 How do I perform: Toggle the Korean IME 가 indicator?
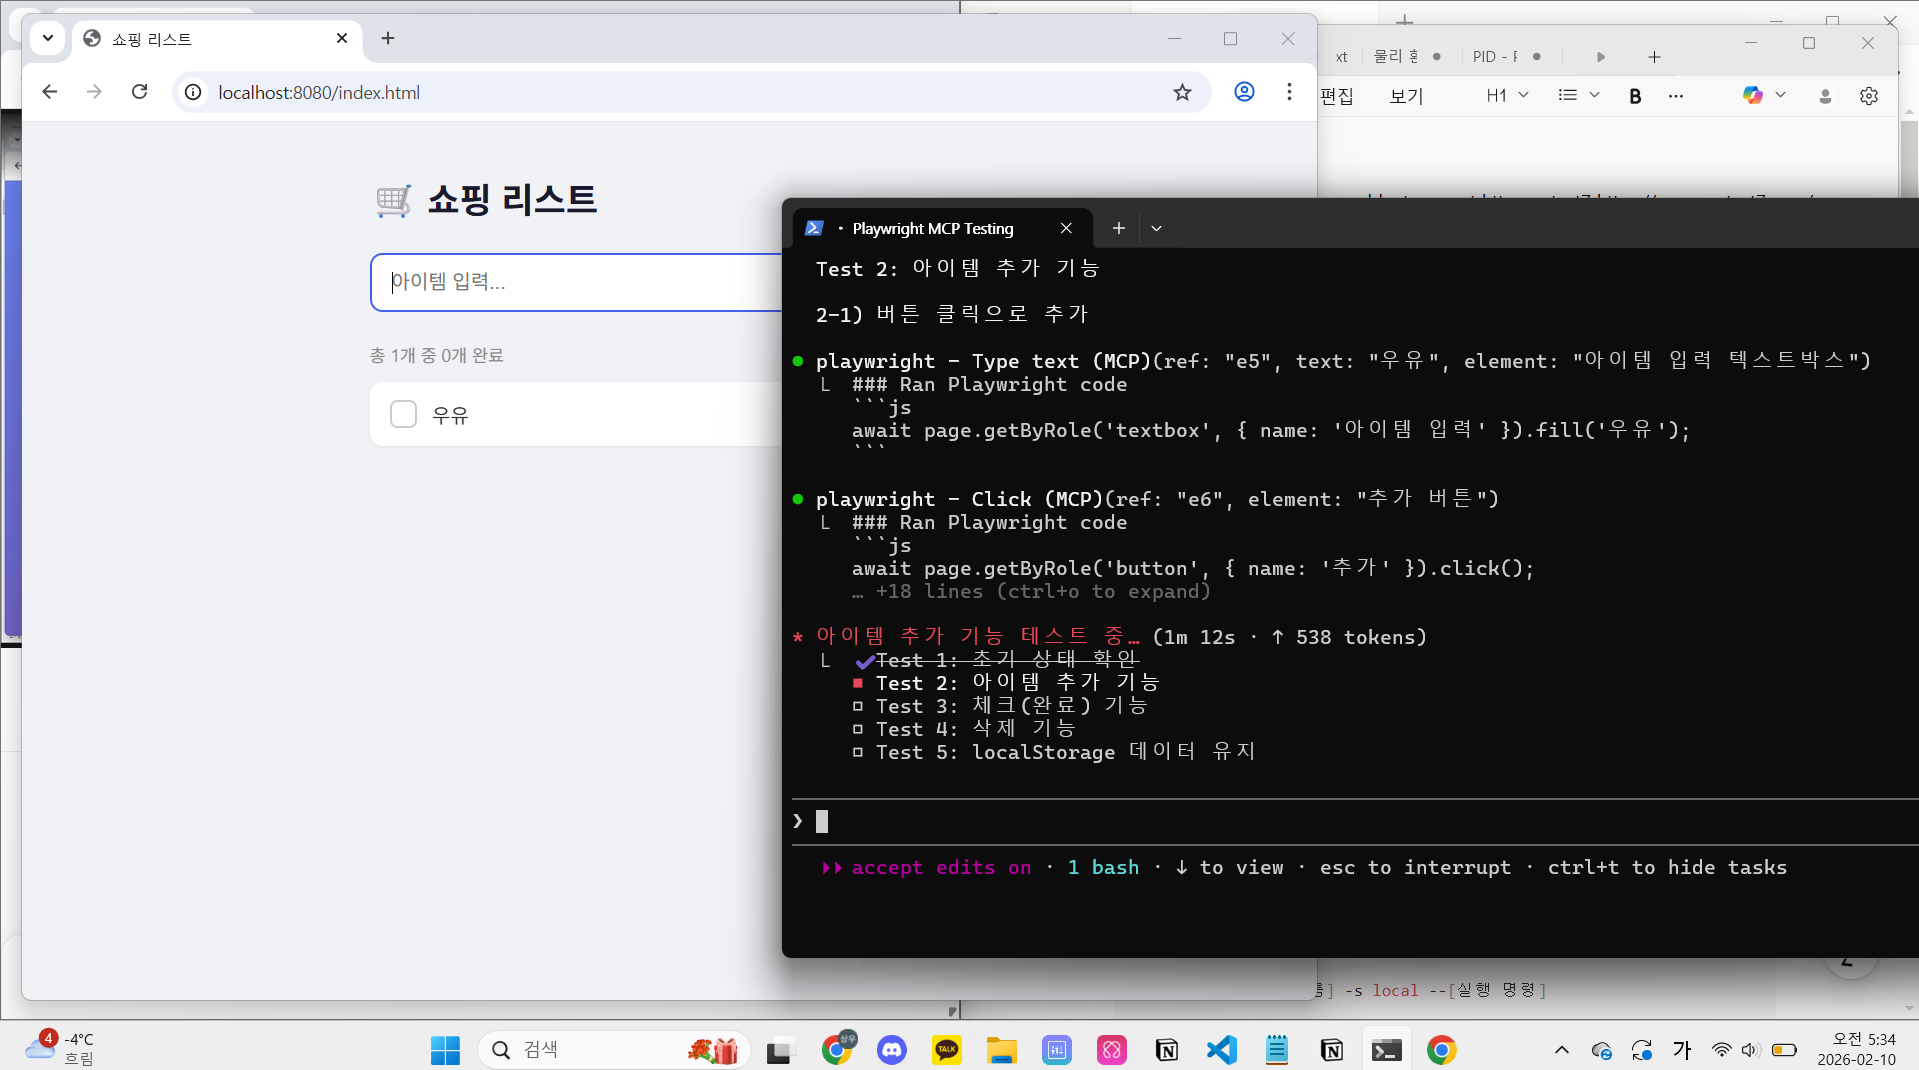(x=1682, y=1050)
